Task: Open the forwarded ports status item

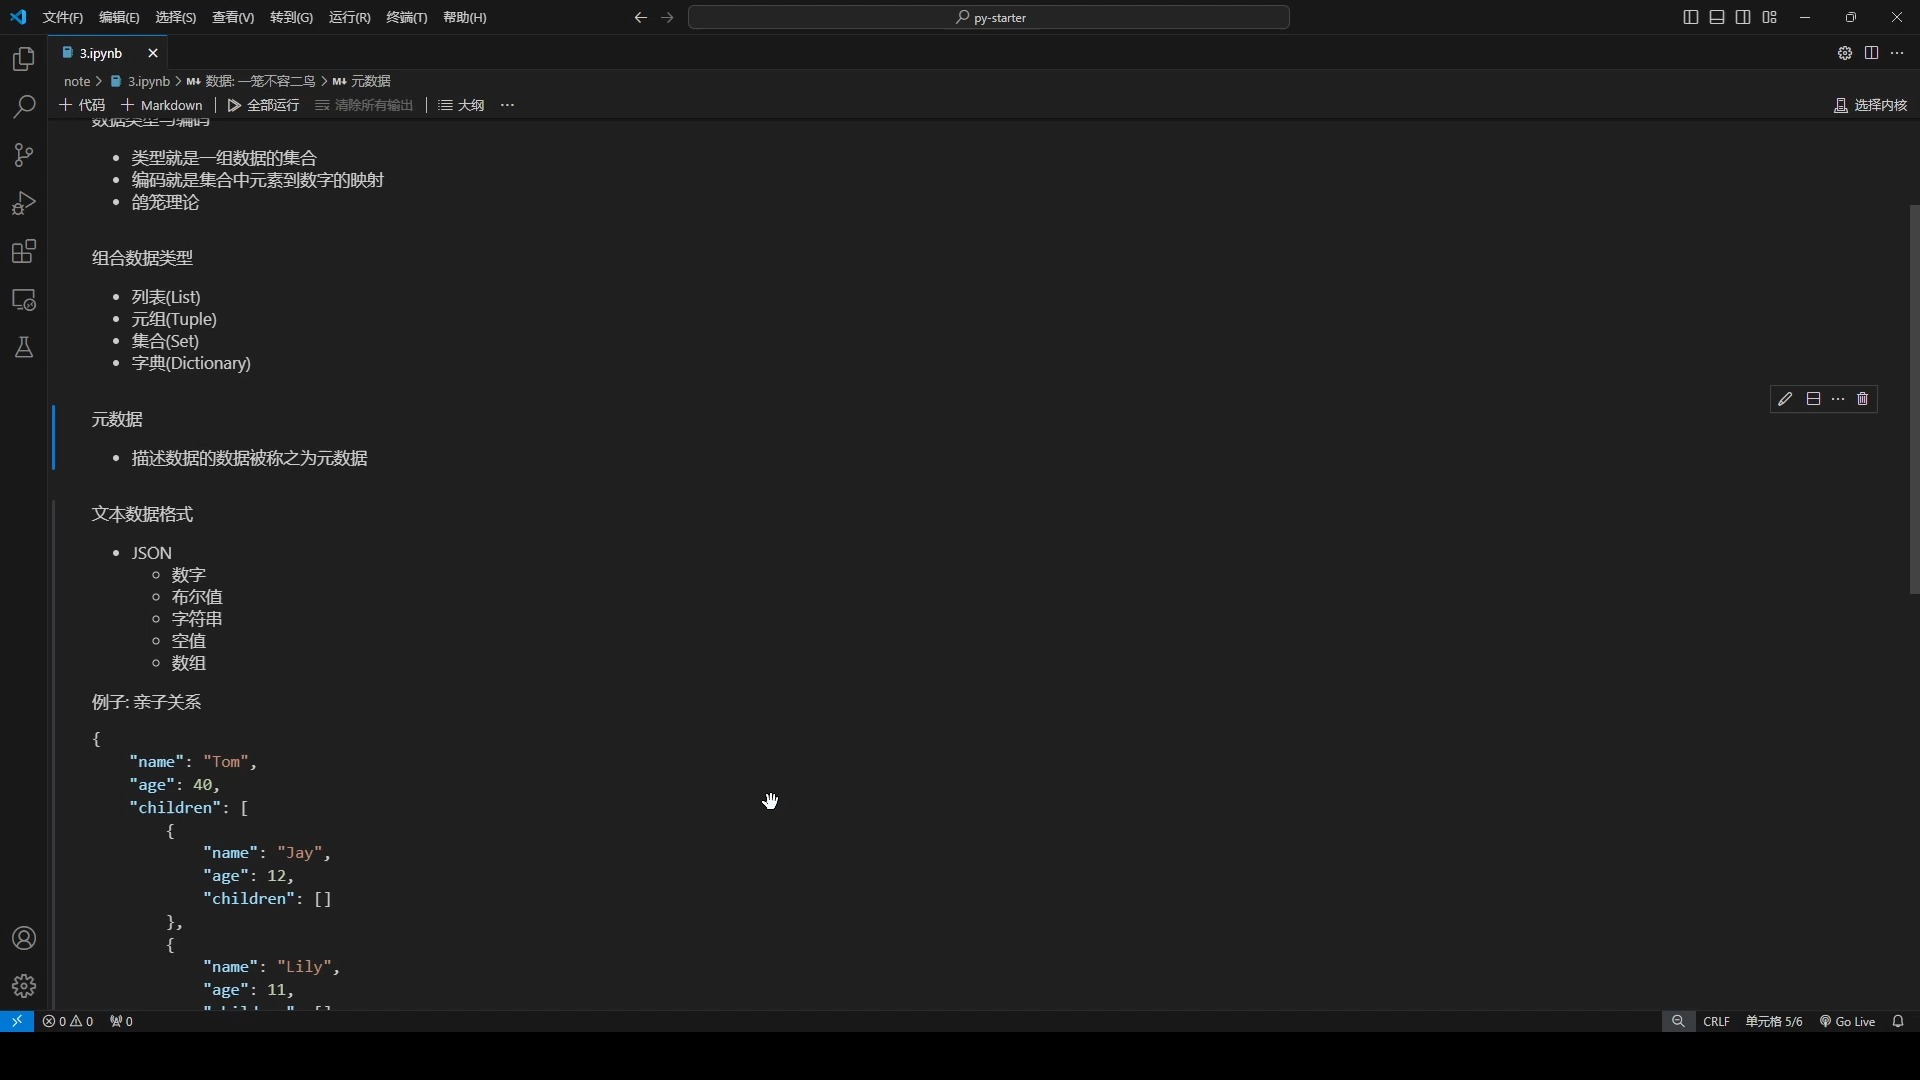Action: point(121,1021)
